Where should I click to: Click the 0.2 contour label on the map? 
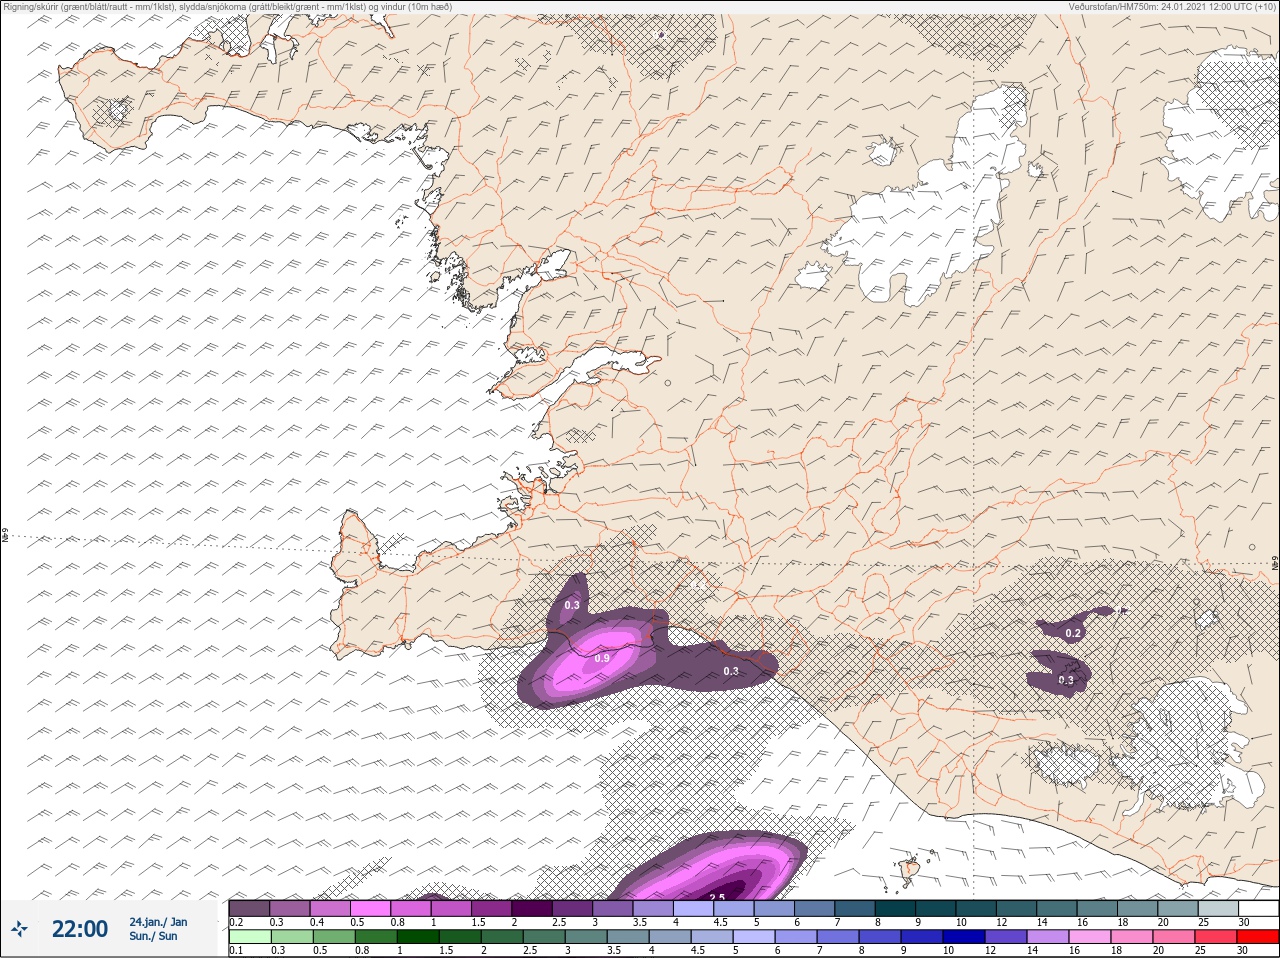1073,633
